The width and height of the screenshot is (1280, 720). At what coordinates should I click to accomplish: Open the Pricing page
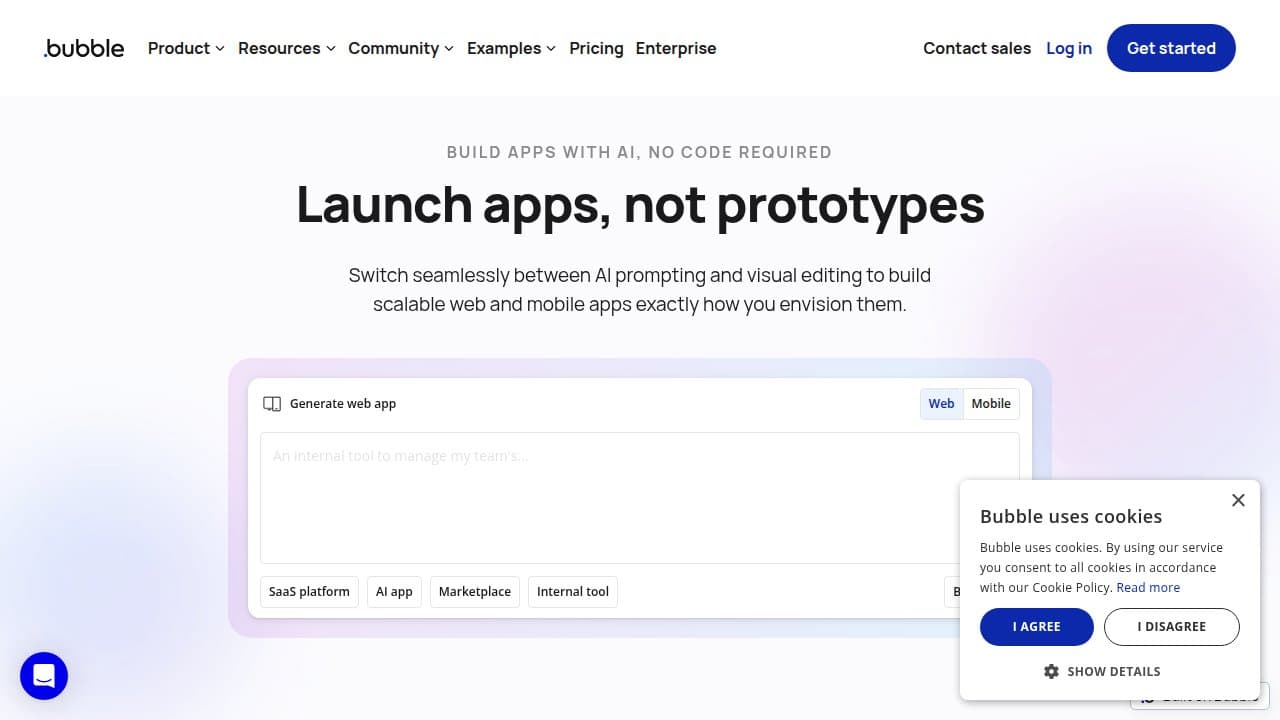click(596, 48)
